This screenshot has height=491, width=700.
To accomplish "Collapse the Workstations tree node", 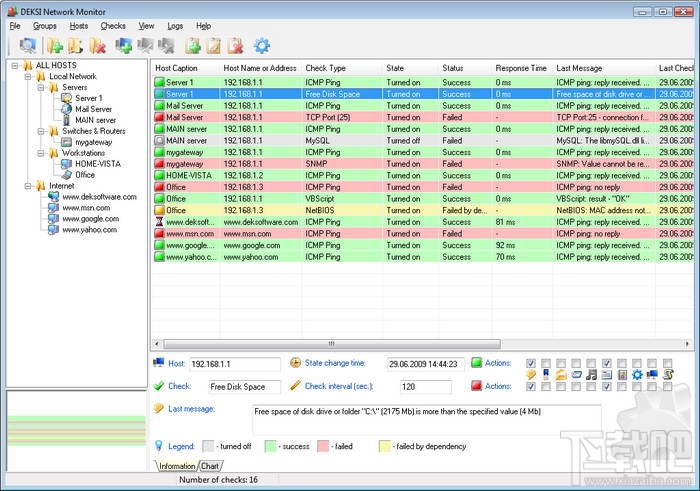I will click(x=41, y=152).
